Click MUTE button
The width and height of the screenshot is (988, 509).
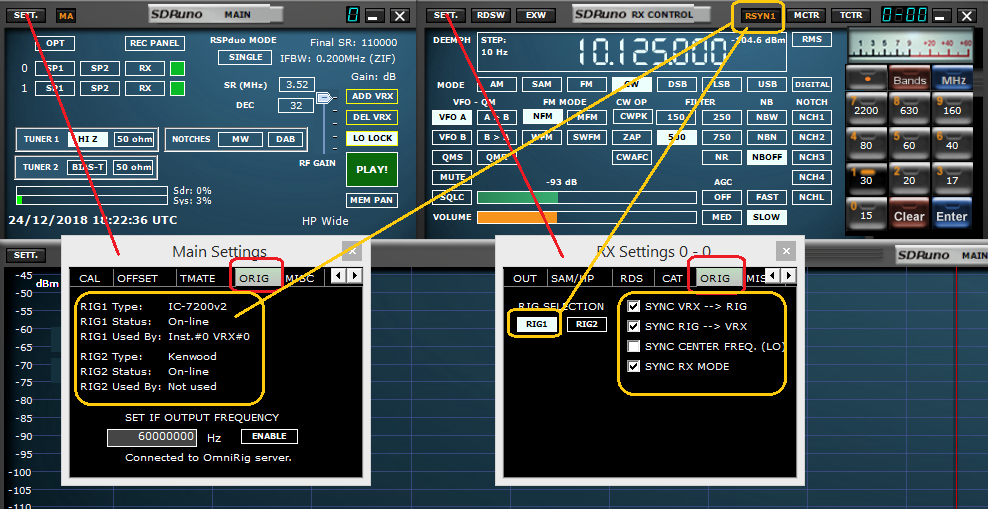pyautogui.click(x=452, y=177)
